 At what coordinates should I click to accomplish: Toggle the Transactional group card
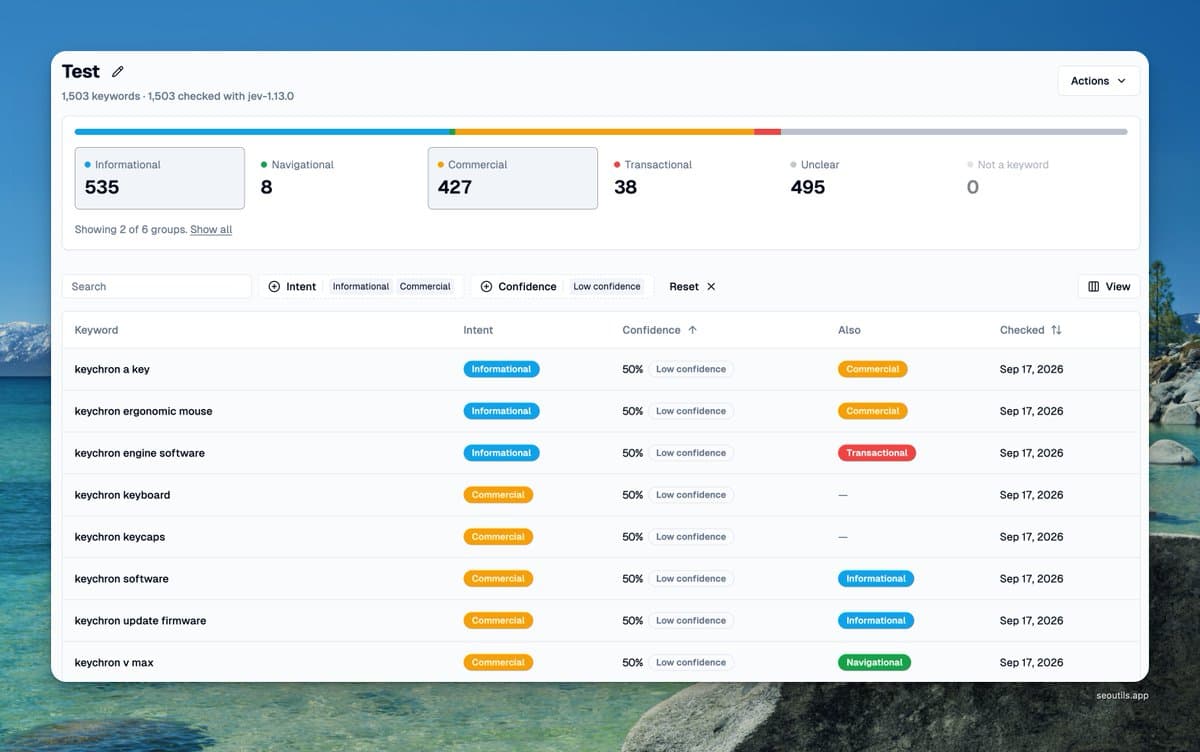690,178
